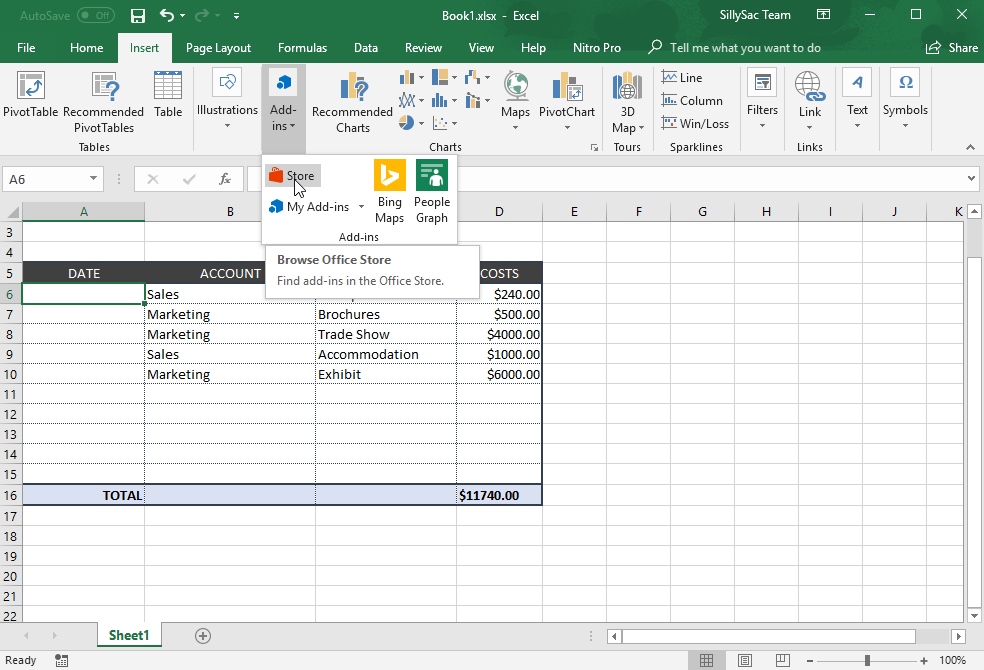Viewport: 984px width, 670px height.
Task: Open the Formulas ribbon tab
Action: click(x=302, y=48)
